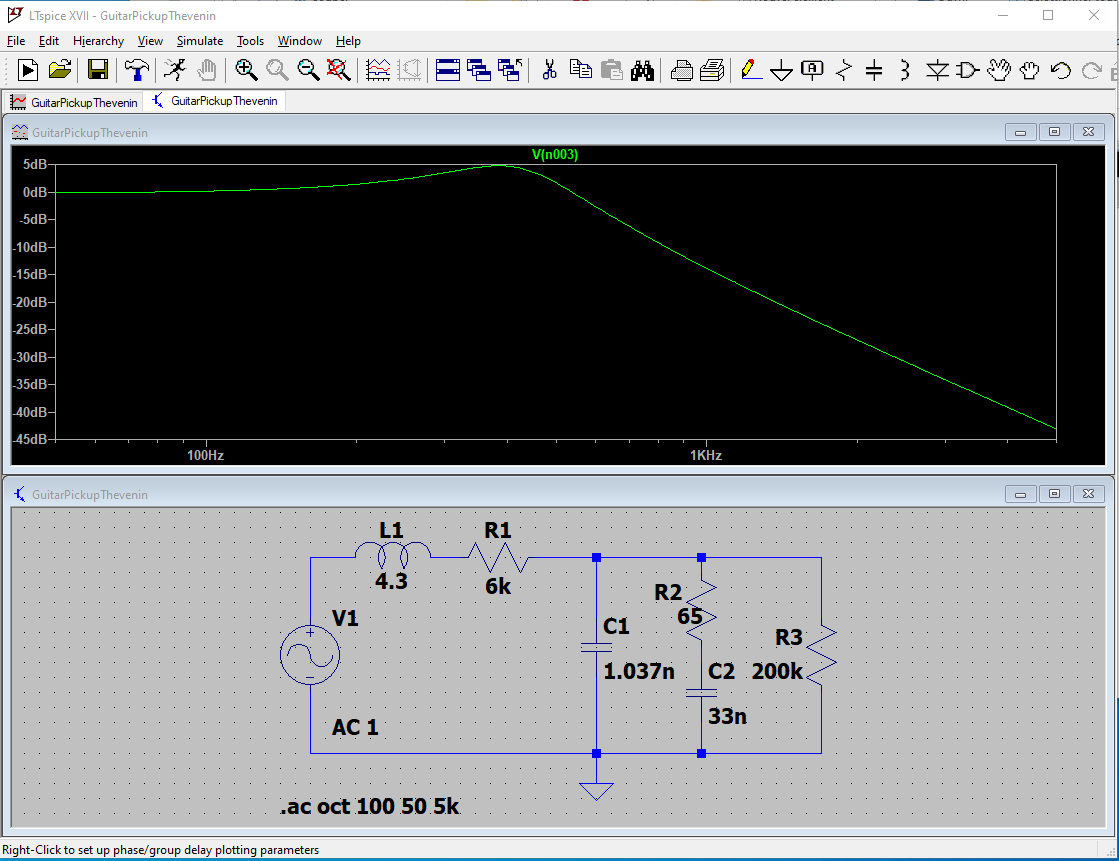Open the Control Panel hammer icon
The height and width of the screenshot is (861, 1119).
(136, 70)
